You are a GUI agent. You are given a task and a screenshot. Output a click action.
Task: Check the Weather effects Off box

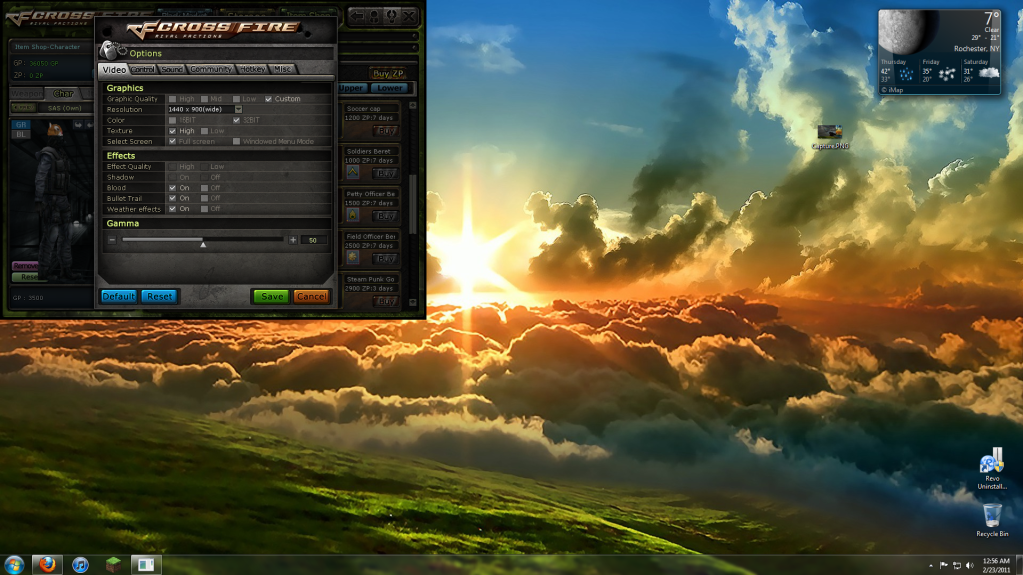tap(205, 209)
